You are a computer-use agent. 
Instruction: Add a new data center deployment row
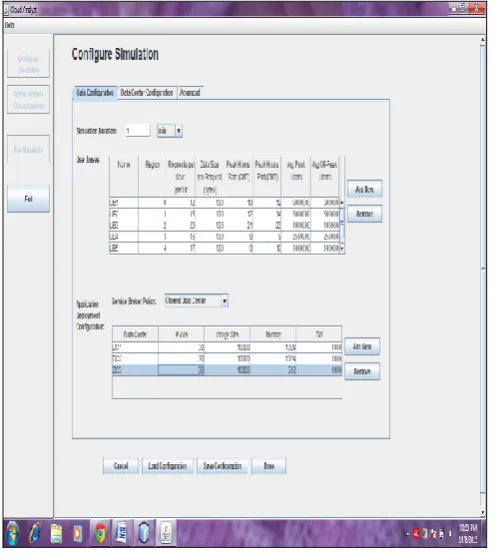click(x=362, y=346)
